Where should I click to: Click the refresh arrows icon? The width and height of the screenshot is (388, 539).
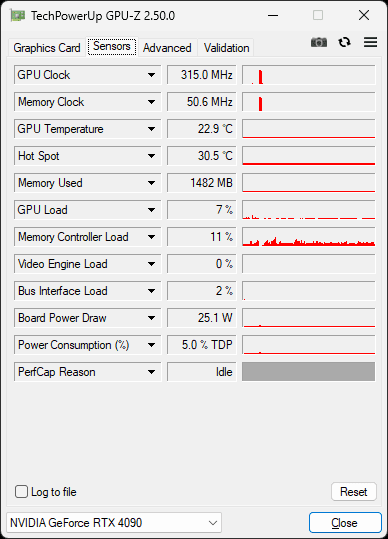344,42
